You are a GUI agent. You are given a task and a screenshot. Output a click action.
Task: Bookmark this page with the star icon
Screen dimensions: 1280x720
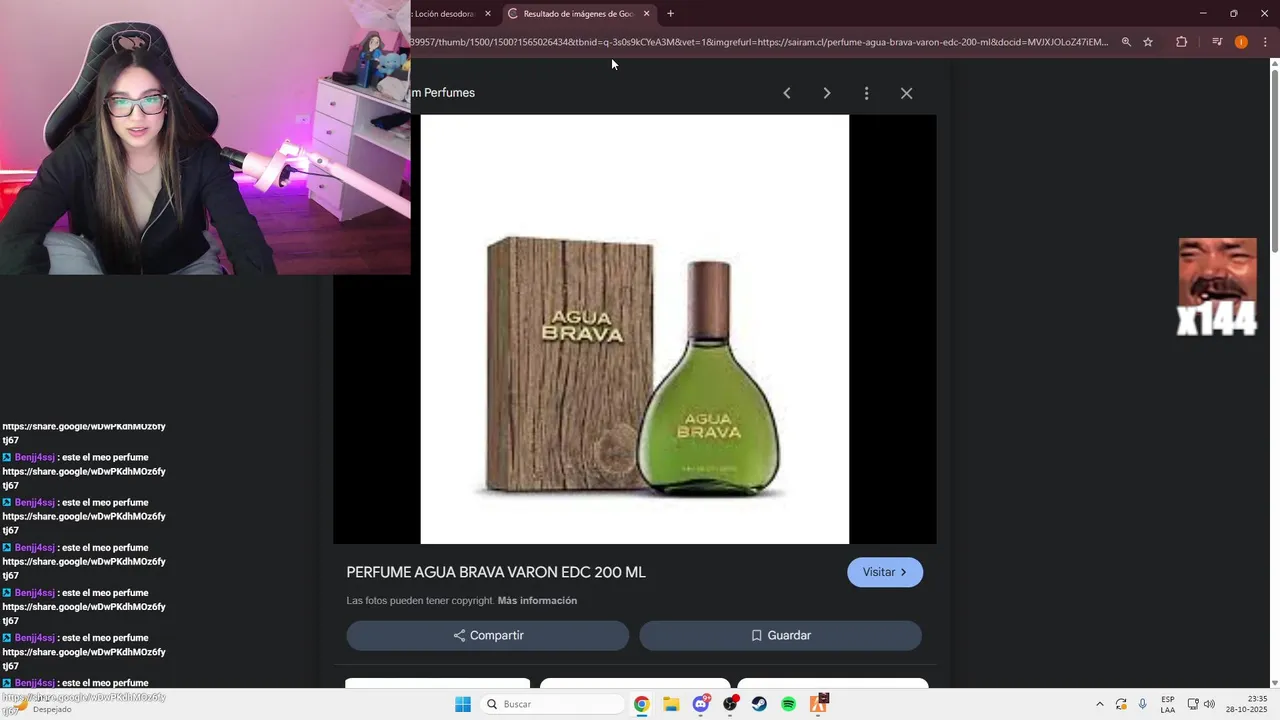1148,42
